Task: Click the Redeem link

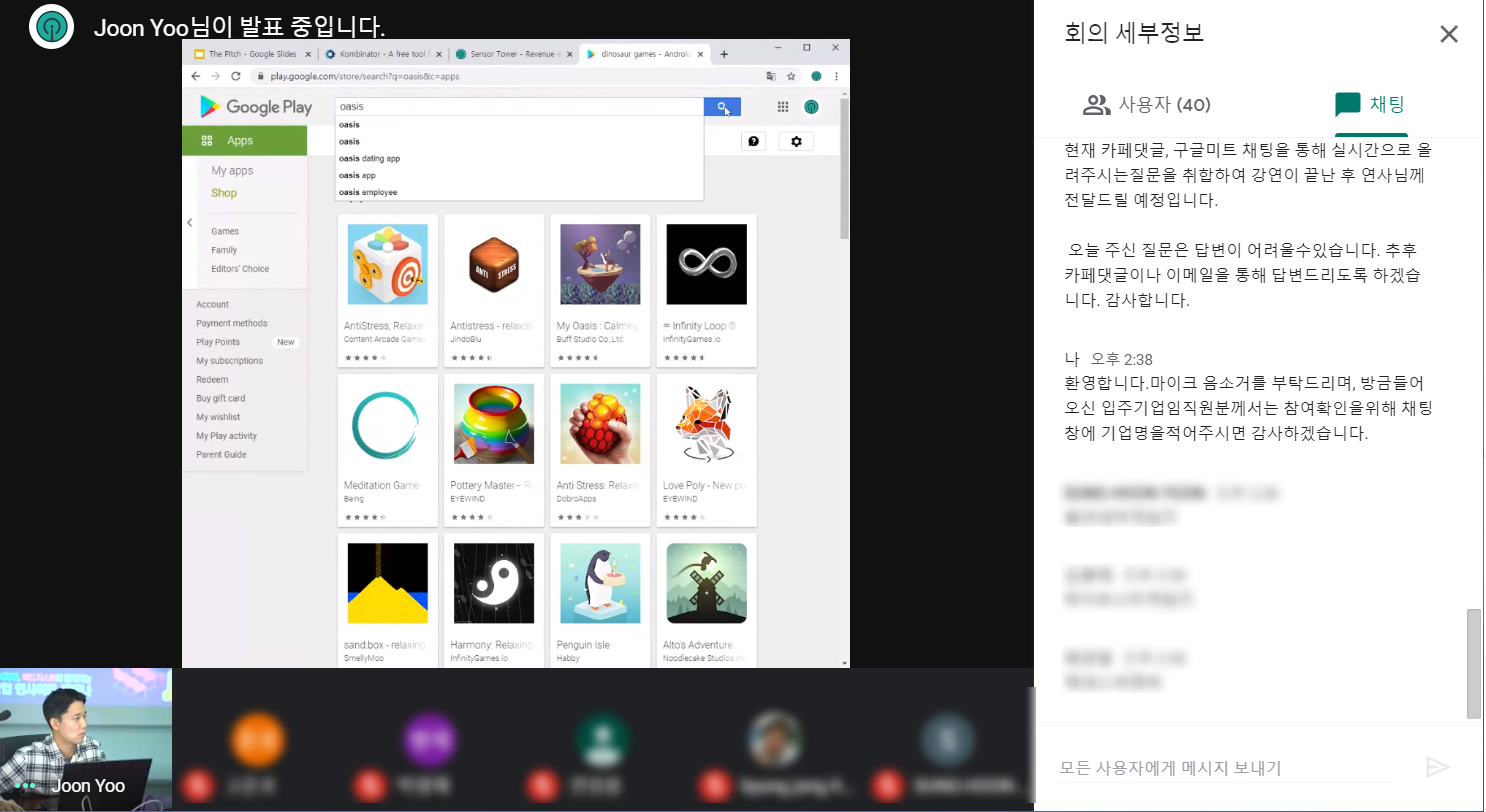Action: pos(212,380)
